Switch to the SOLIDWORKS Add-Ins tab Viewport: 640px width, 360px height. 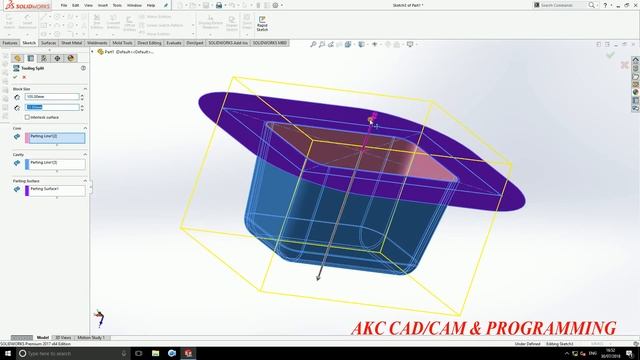tap(228, 43)
